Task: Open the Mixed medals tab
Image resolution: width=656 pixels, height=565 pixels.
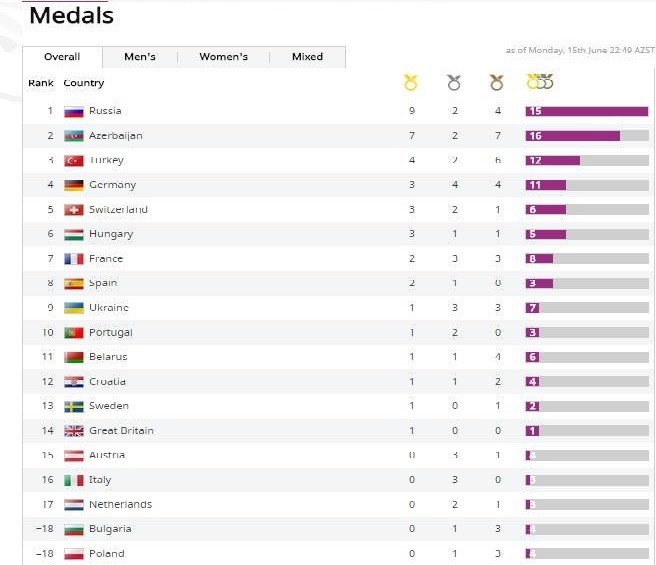Action: point(307,57)
